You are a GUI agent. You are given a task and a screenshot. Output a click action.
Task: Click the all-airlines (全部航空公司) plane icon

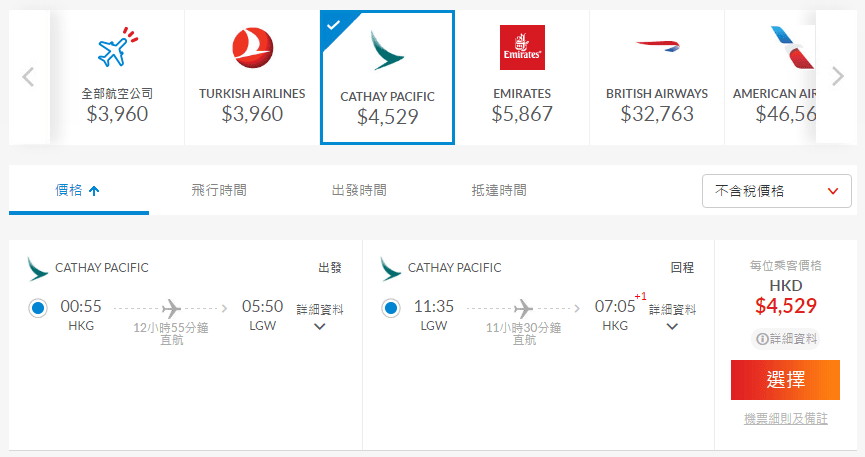click(x=117, y=48)
